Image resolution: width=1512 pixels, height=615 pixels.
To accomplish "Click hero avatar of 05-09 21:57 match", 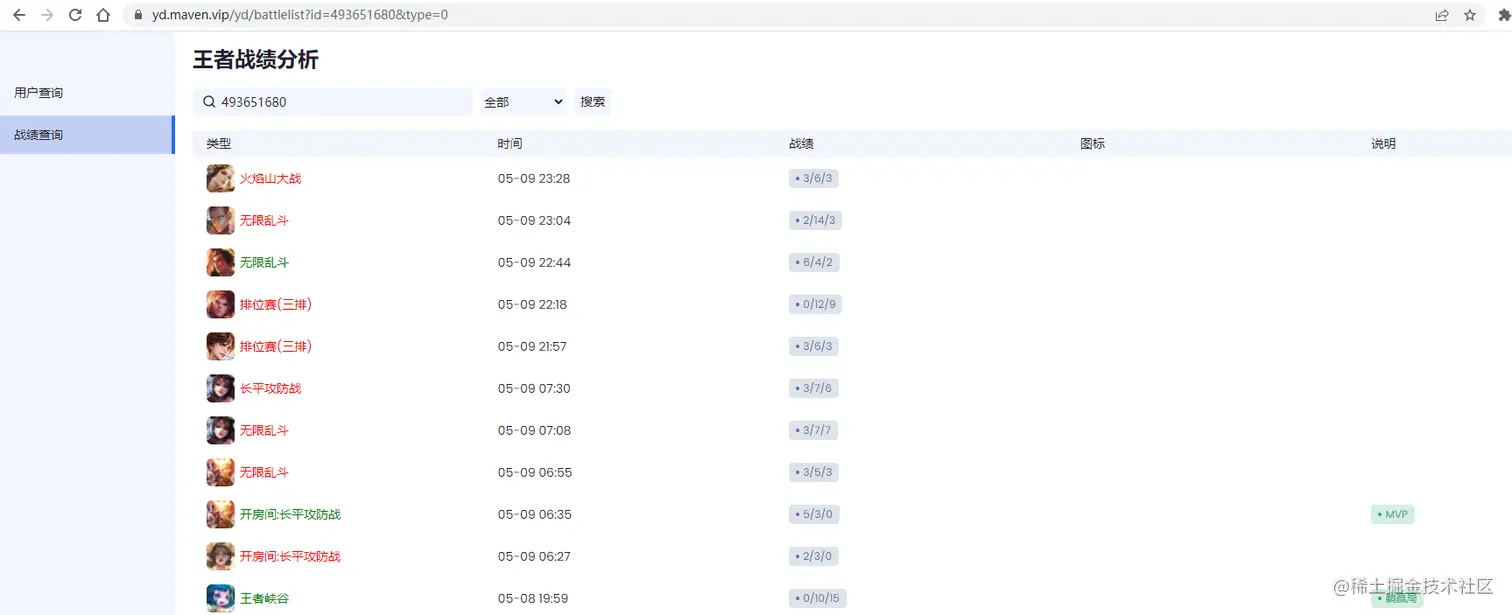I will (x=220, y=346).
